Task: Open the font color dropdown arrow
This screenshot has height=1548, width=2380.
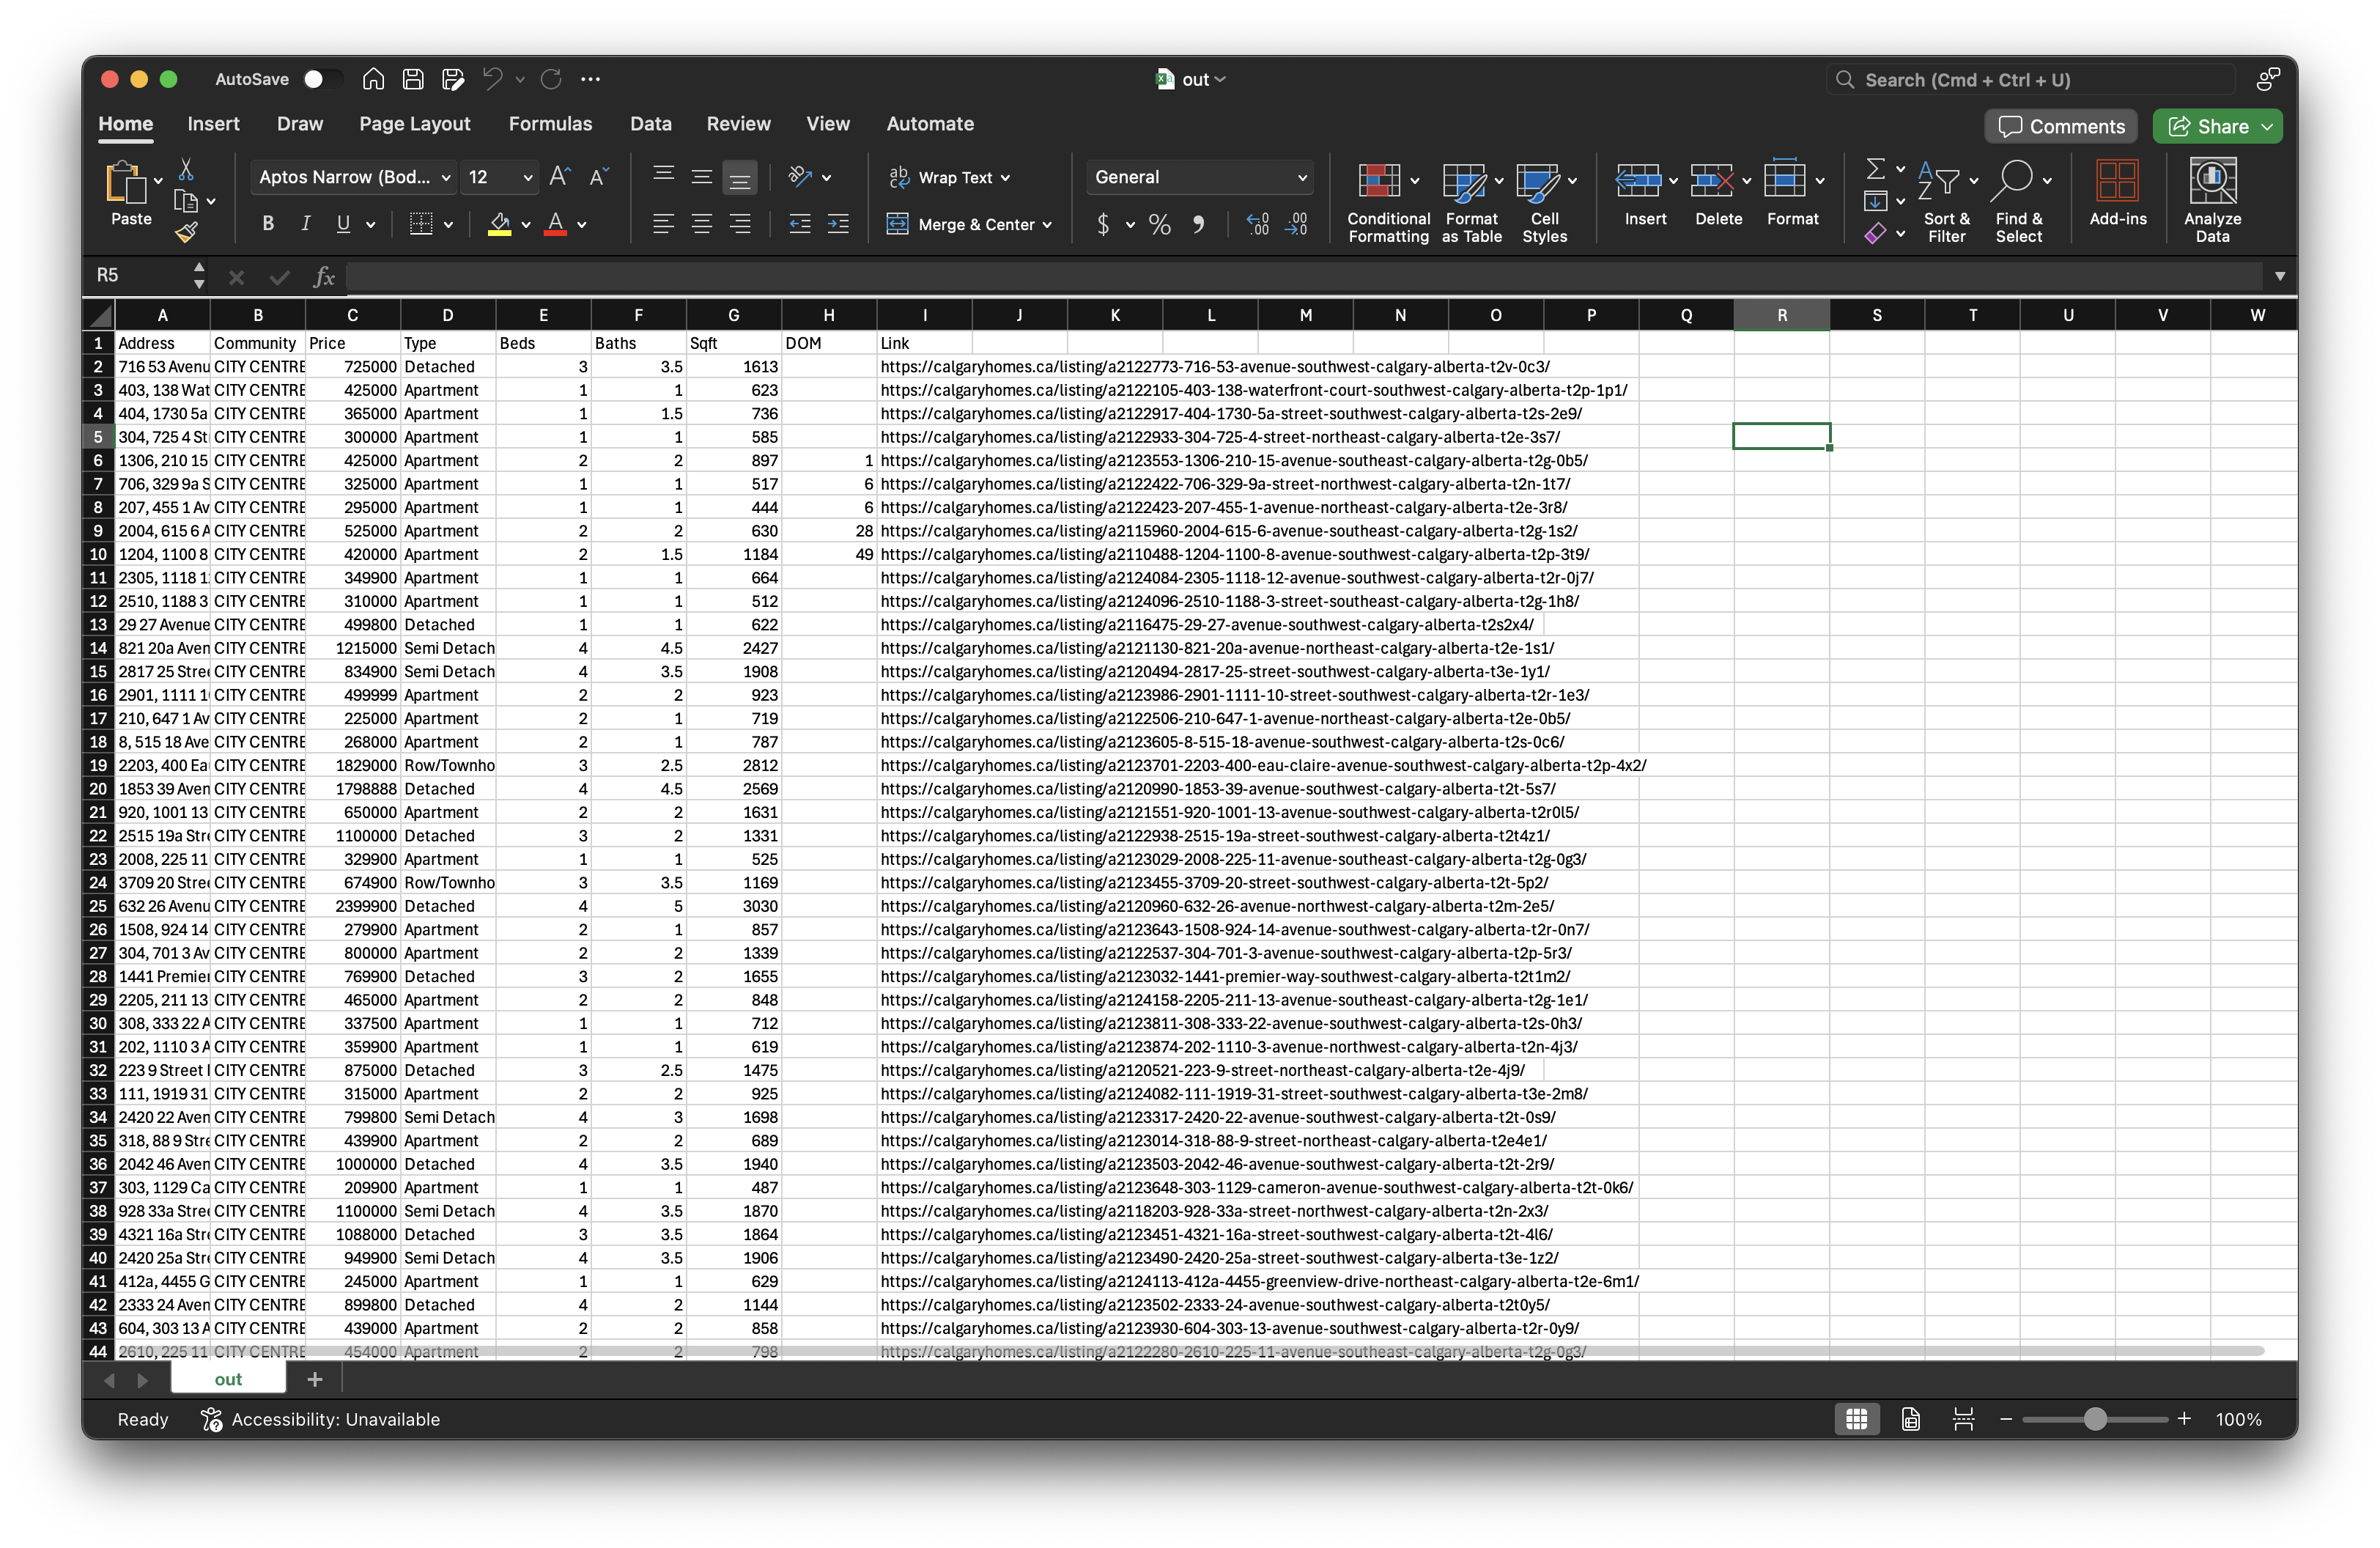Action: (581, 225)
